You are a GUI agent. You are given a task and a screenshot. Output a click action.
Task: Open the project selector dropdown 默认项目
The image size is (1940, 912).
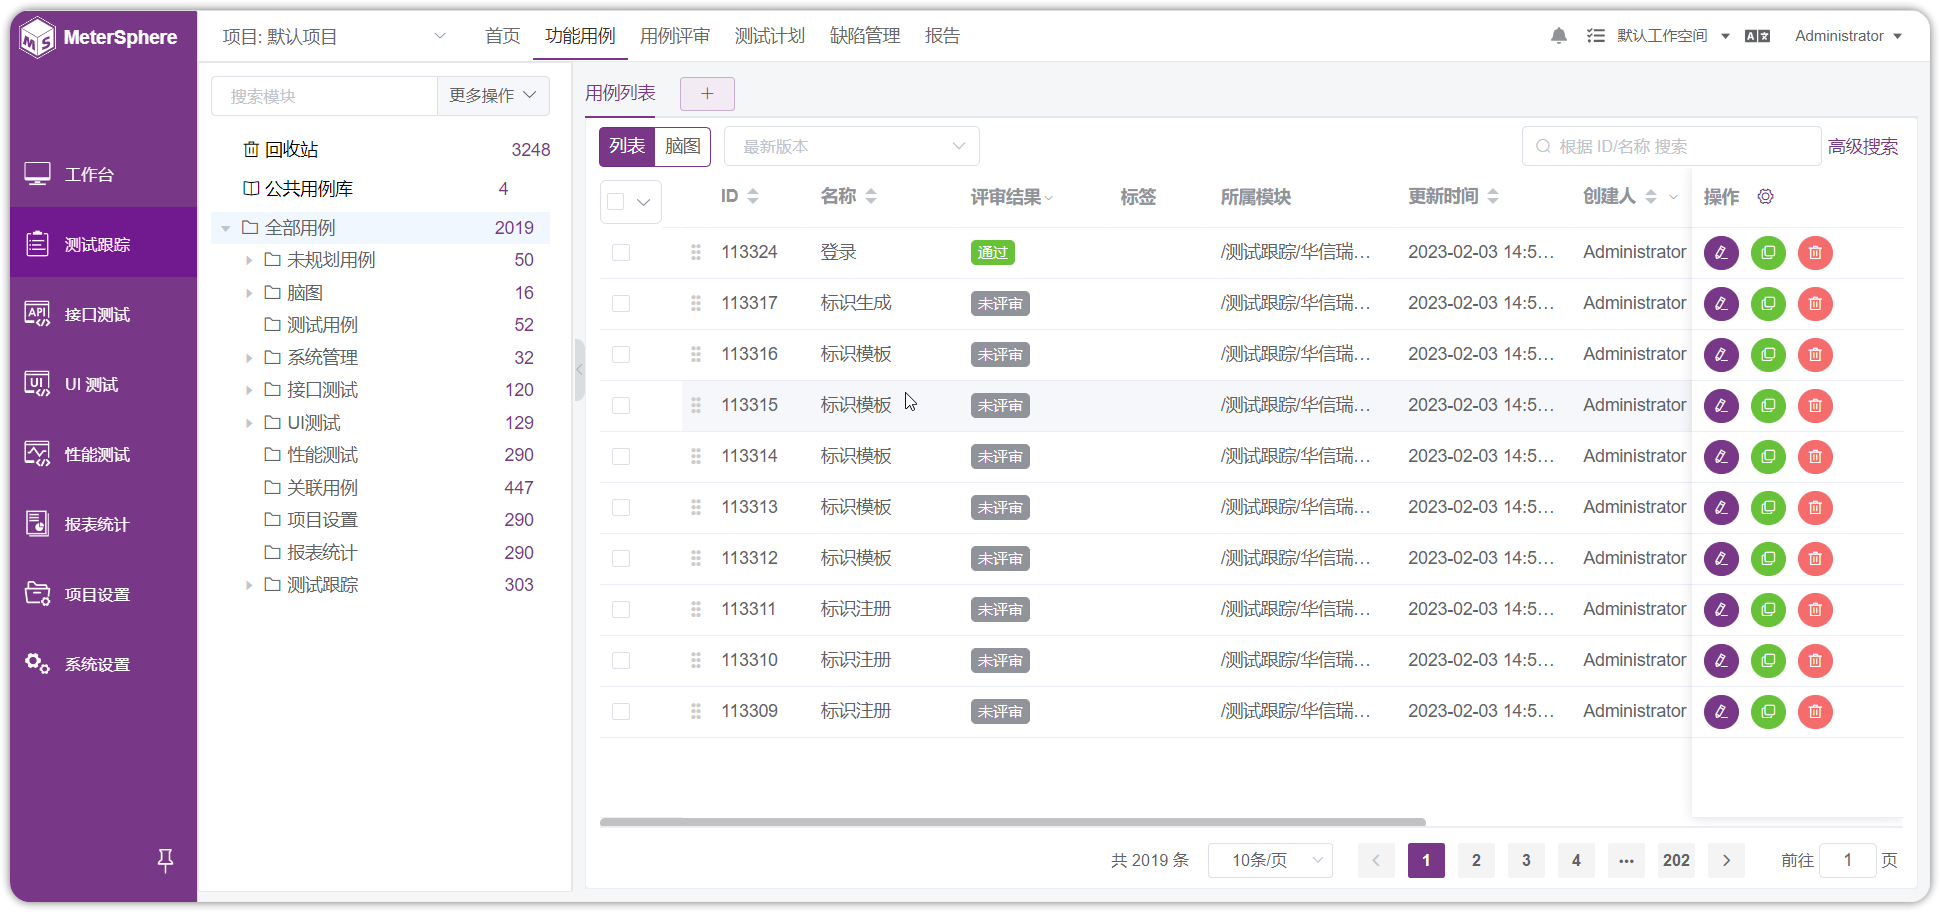334,37
